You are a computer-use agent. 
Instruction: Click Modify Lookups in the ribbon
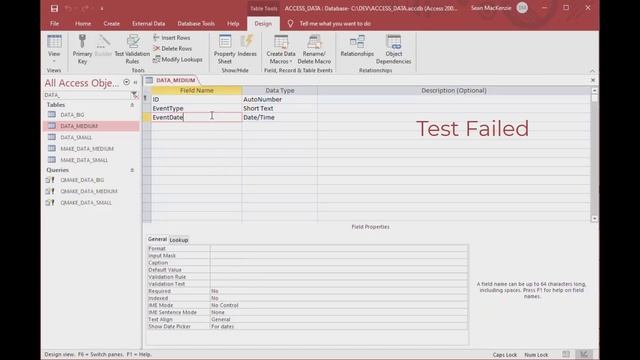178,60
